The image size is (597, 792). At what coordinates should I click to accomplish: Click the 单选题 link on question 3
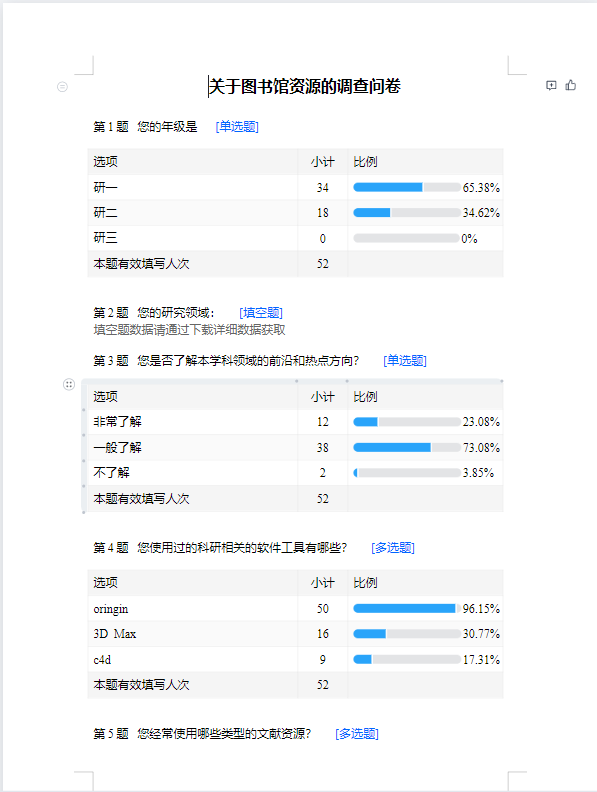[405, 361]
